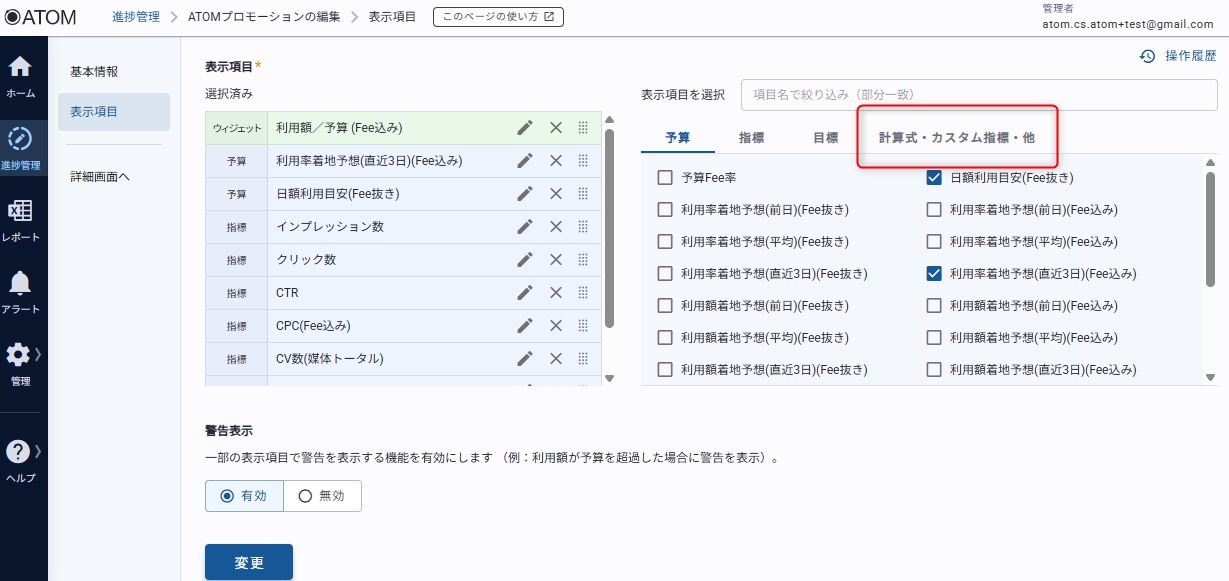Click the 項目名で絞り込み search field
Viewport: 1229px width, 581px height.
978,95
